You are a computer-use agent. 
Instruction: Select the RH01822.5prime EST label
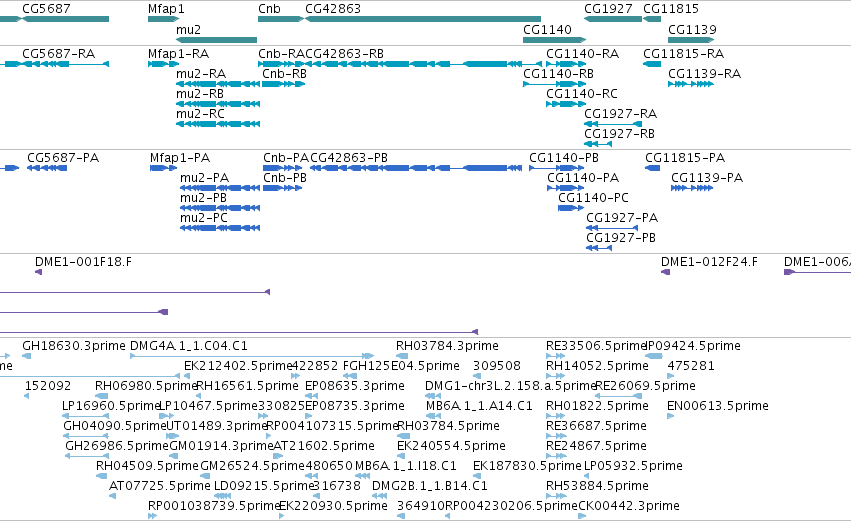tap(597, 406)
